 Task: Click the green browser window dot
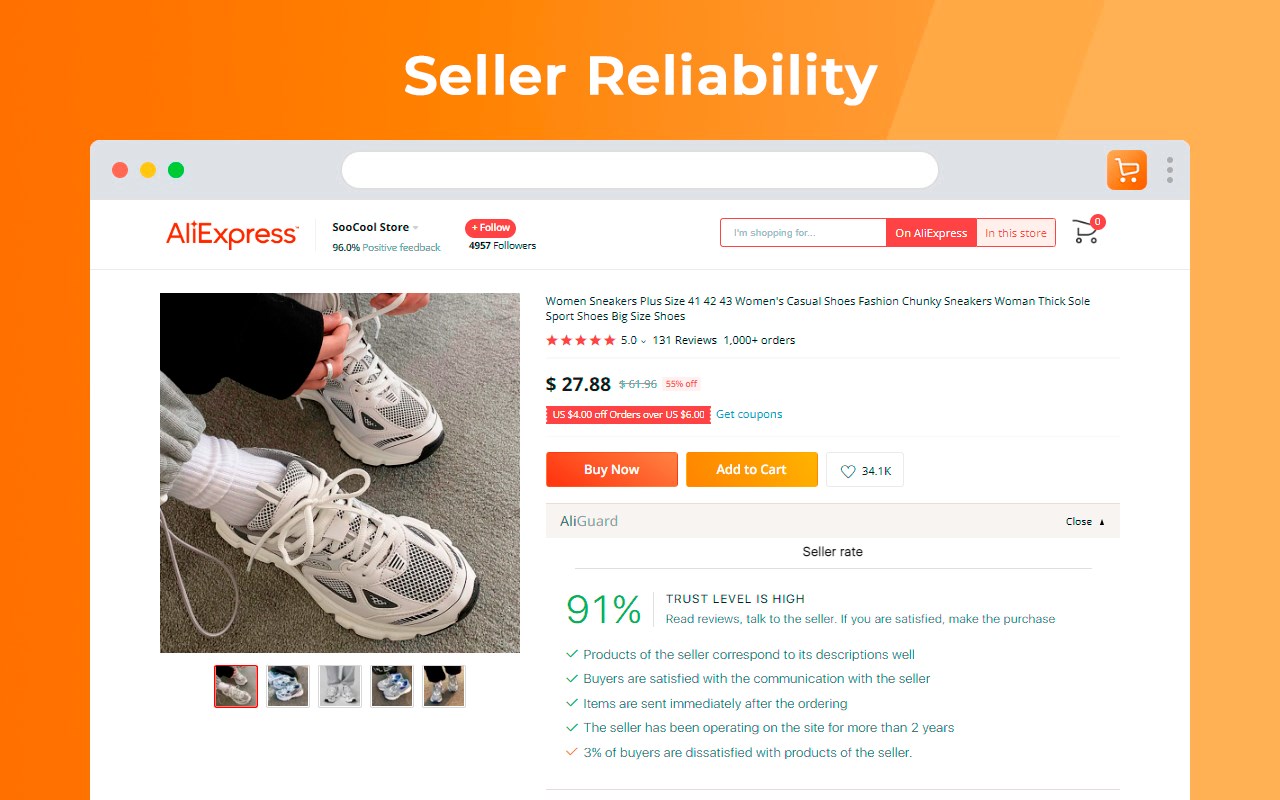point(176,170)
